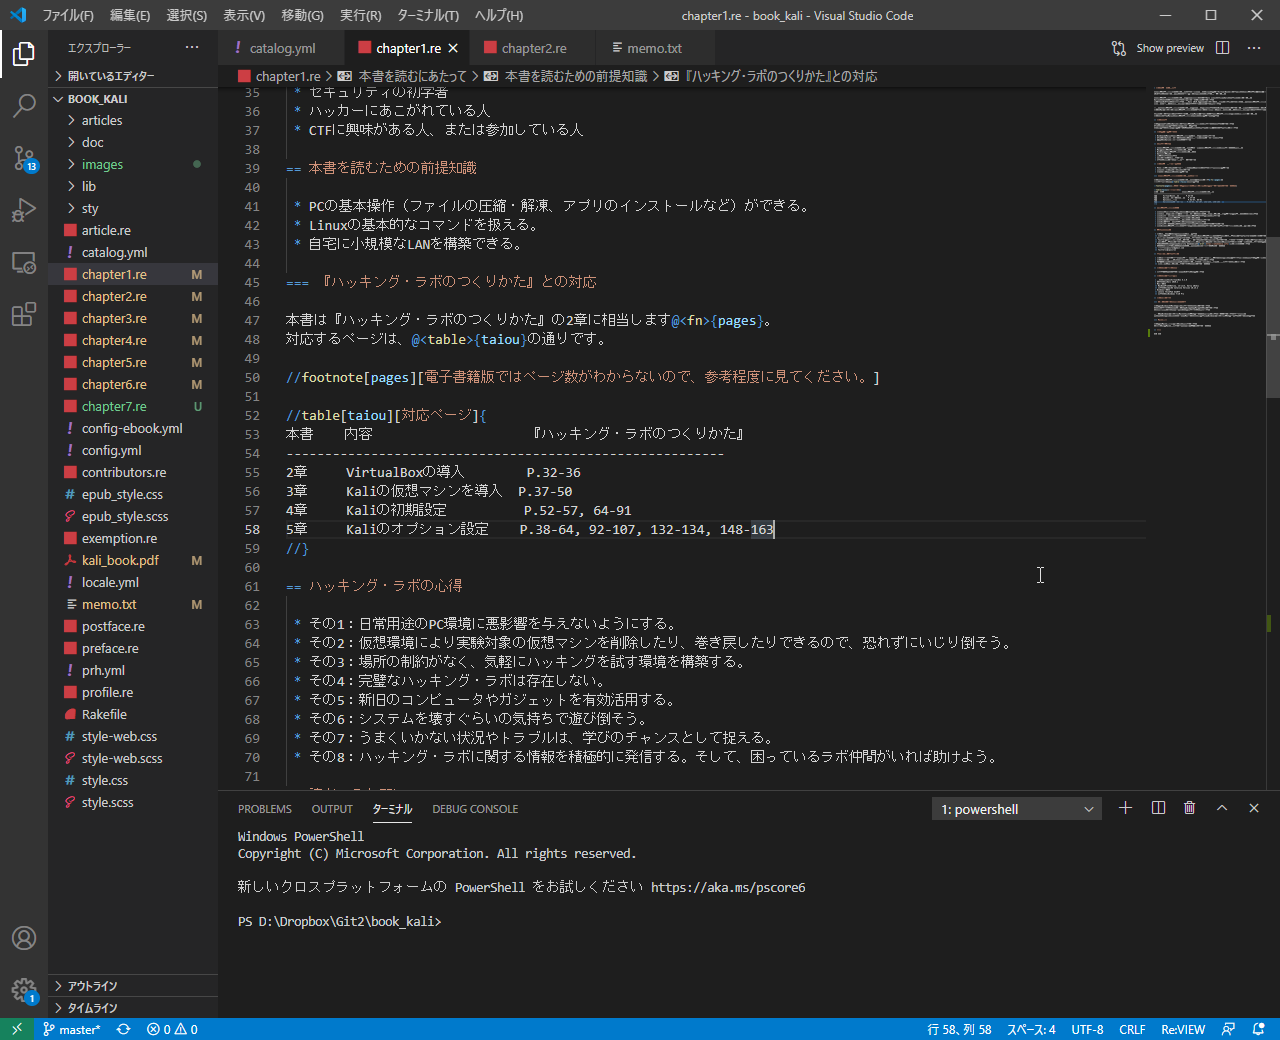Click the master* branch indicator
The width and height of the screenshot is (1280, 1040).
pos(71,1029)
